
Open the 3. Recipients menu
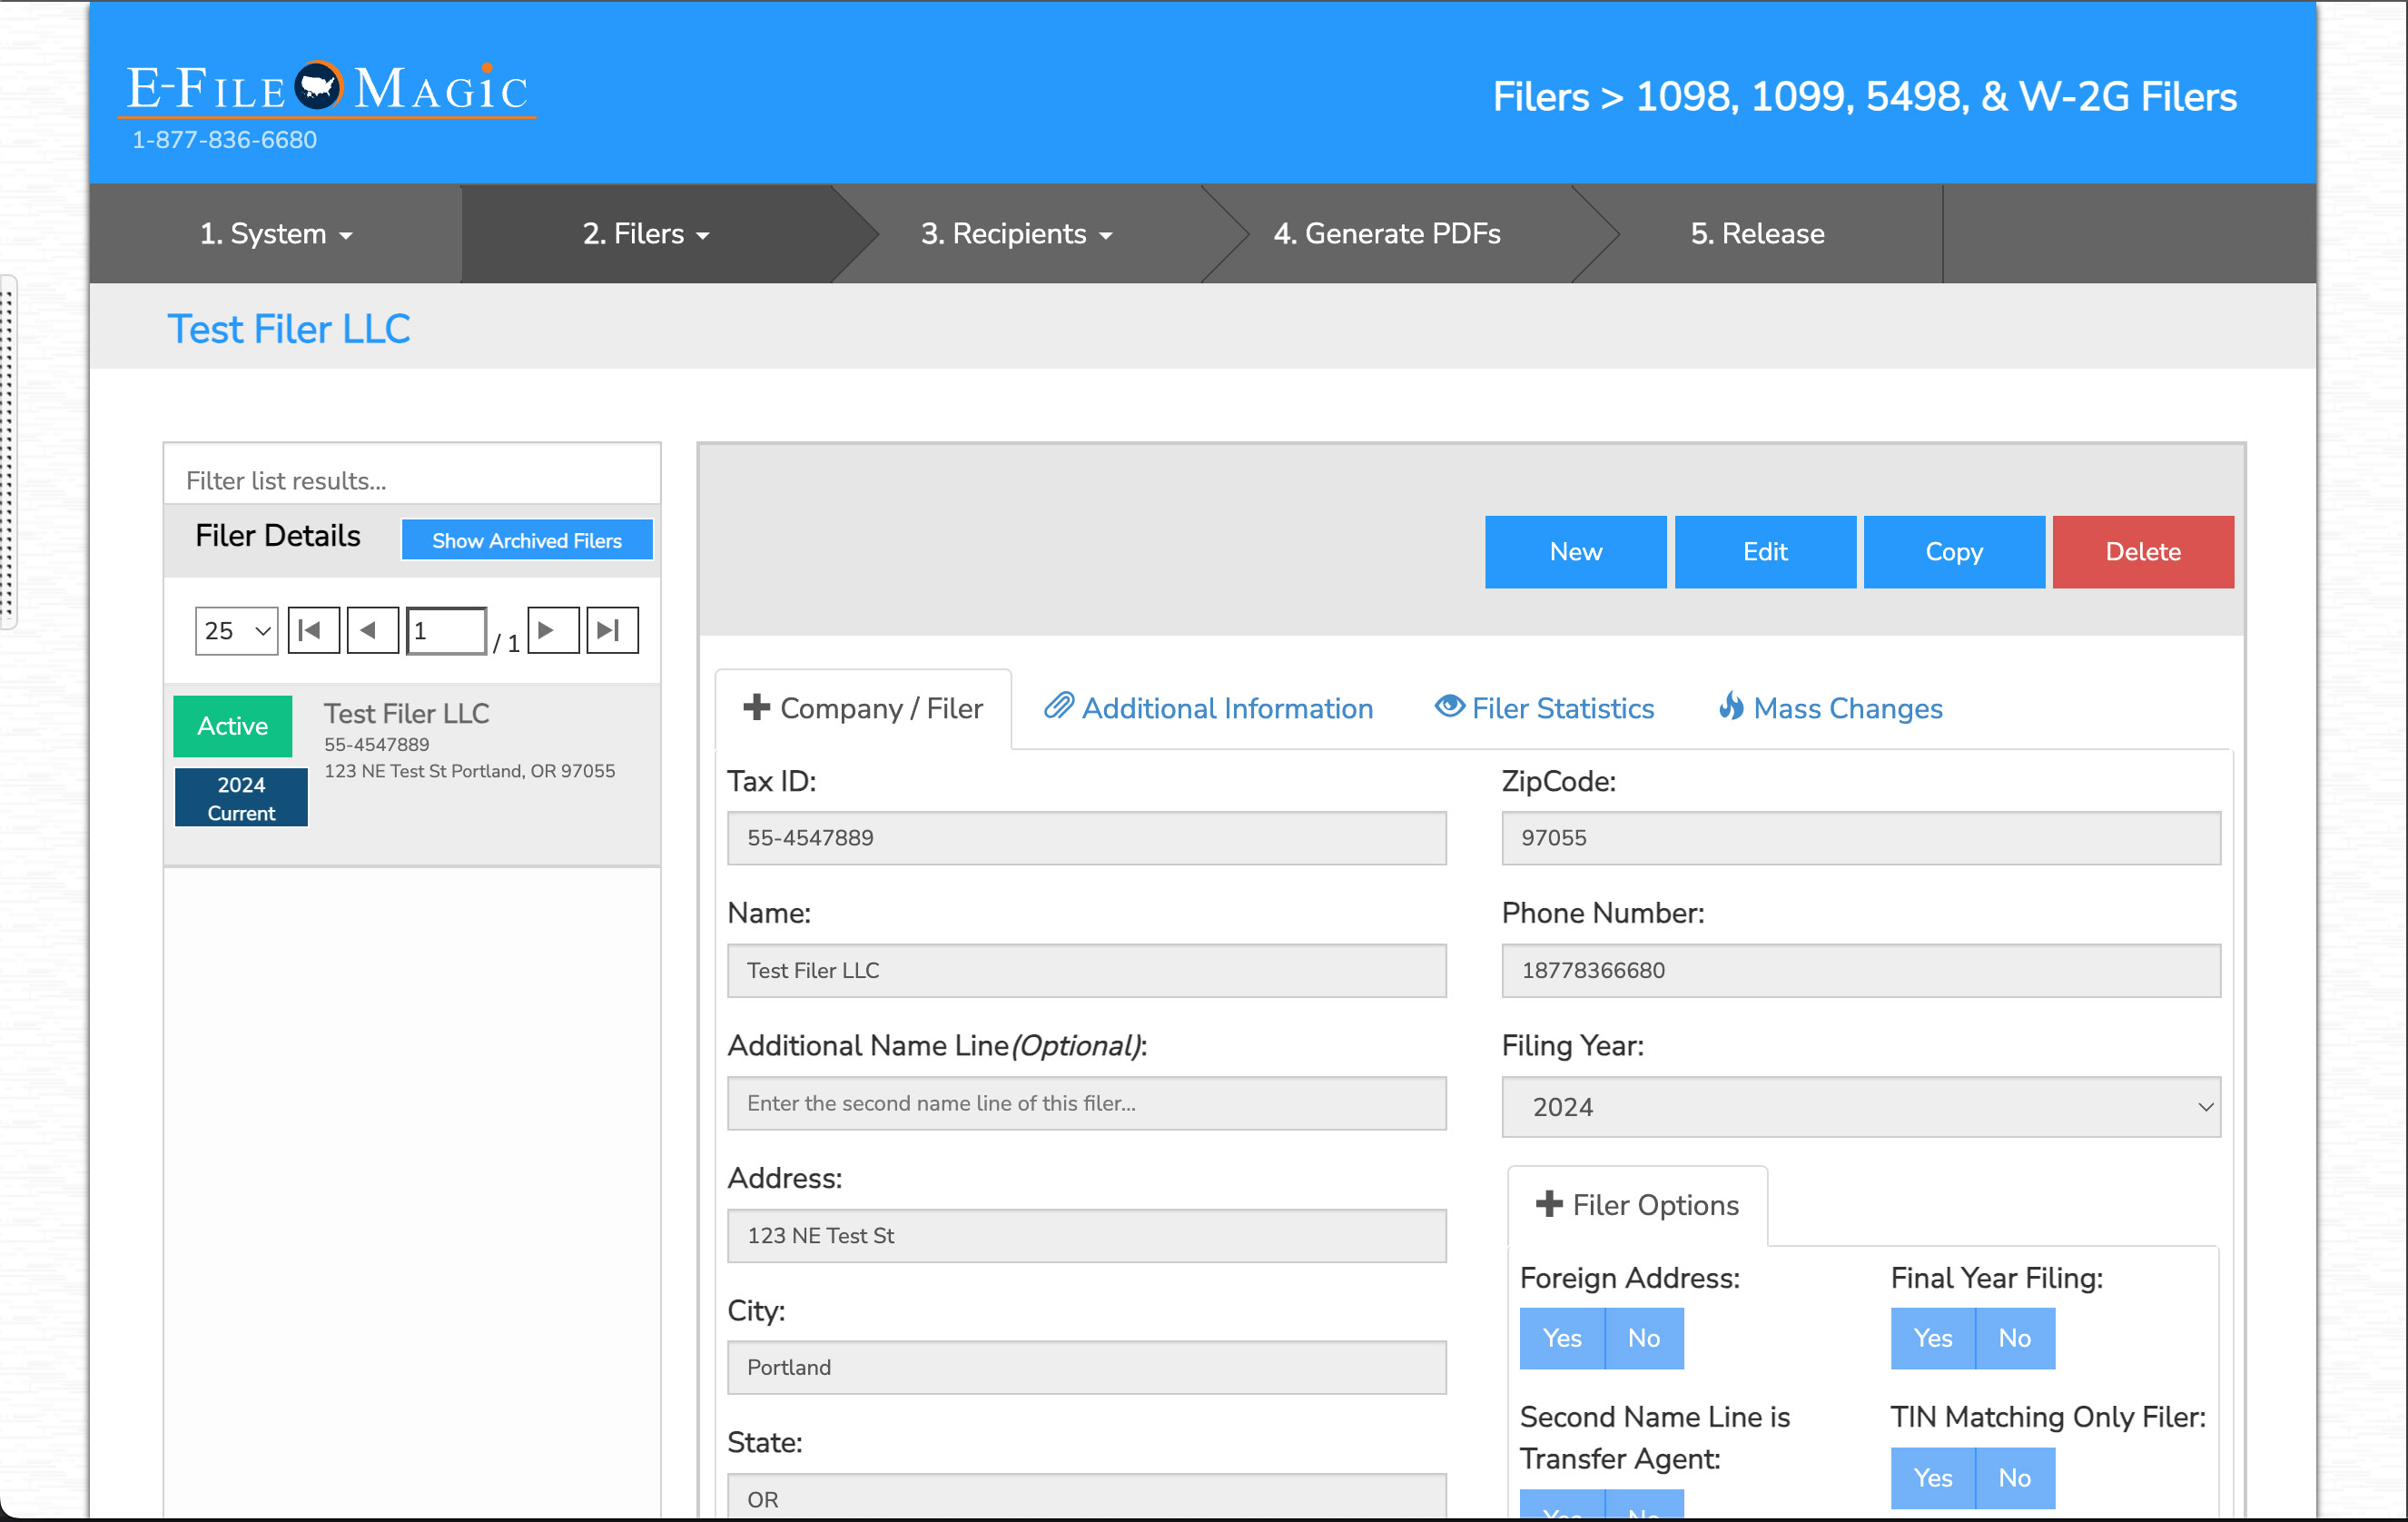tap(1016, 234)
